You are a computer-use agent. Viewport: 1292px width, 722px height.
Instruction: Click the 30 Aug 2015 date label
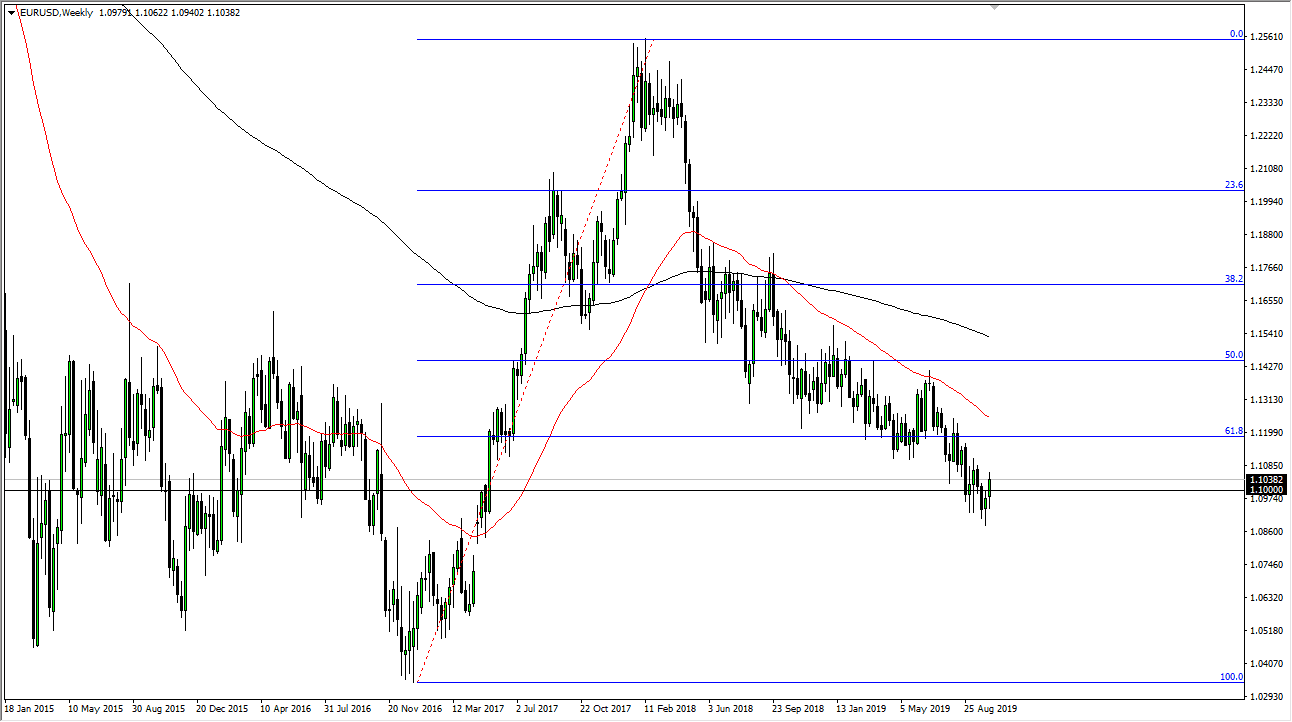[157, 708]
